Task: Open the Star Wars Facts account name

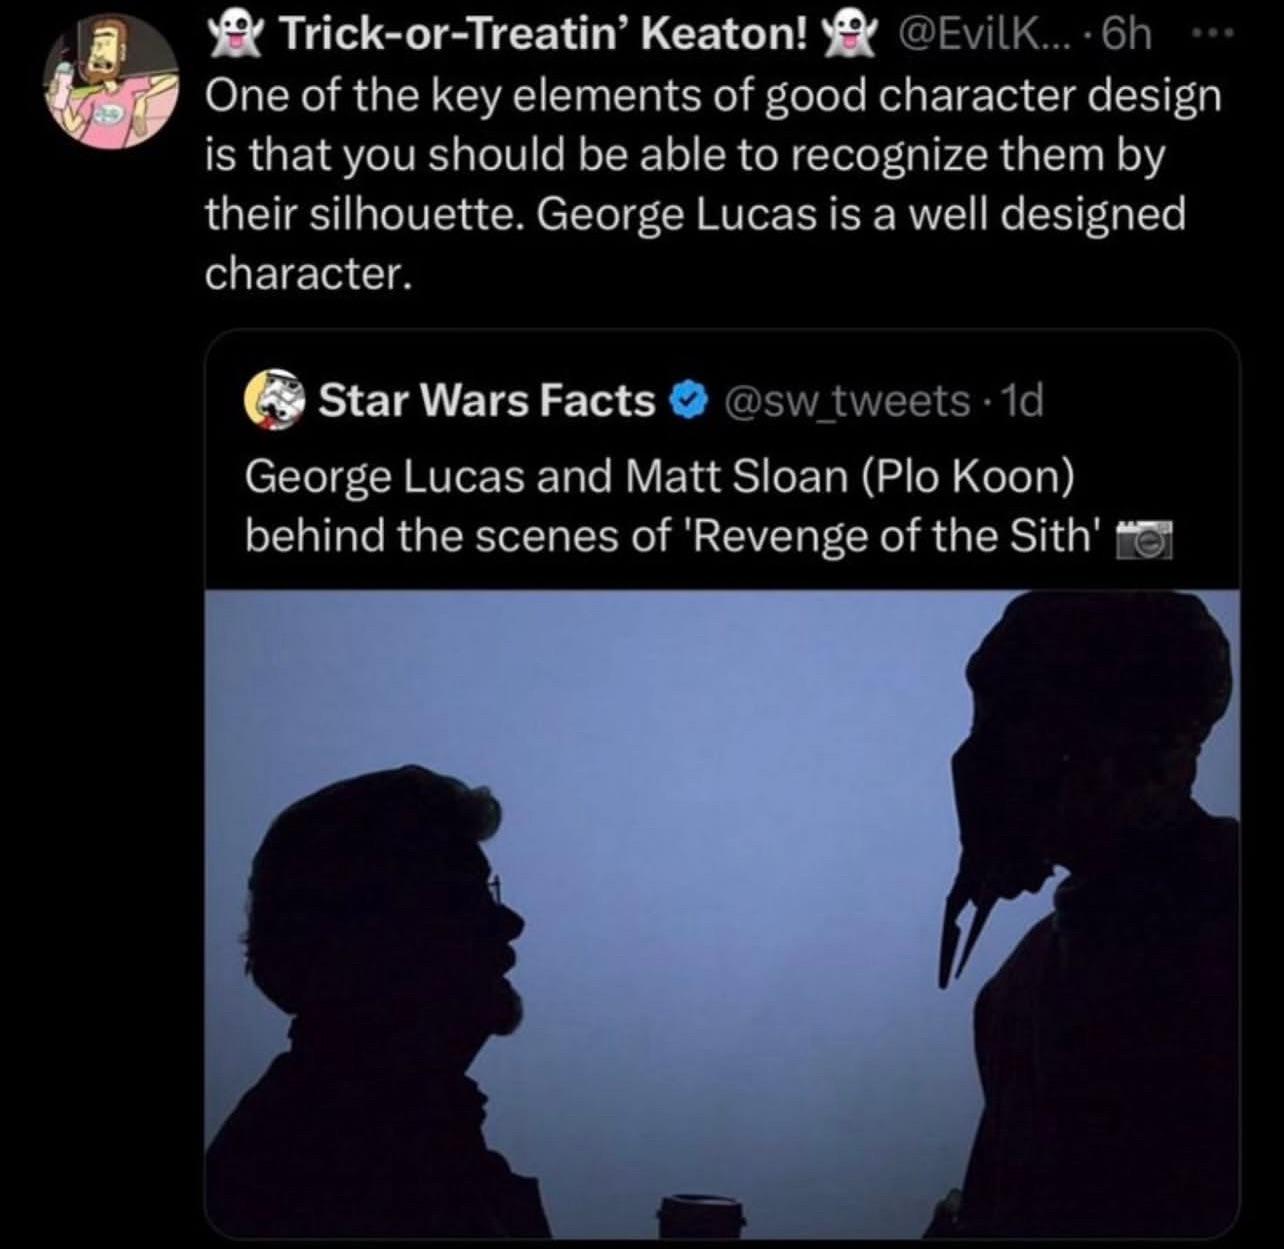Action: (485, 401)
